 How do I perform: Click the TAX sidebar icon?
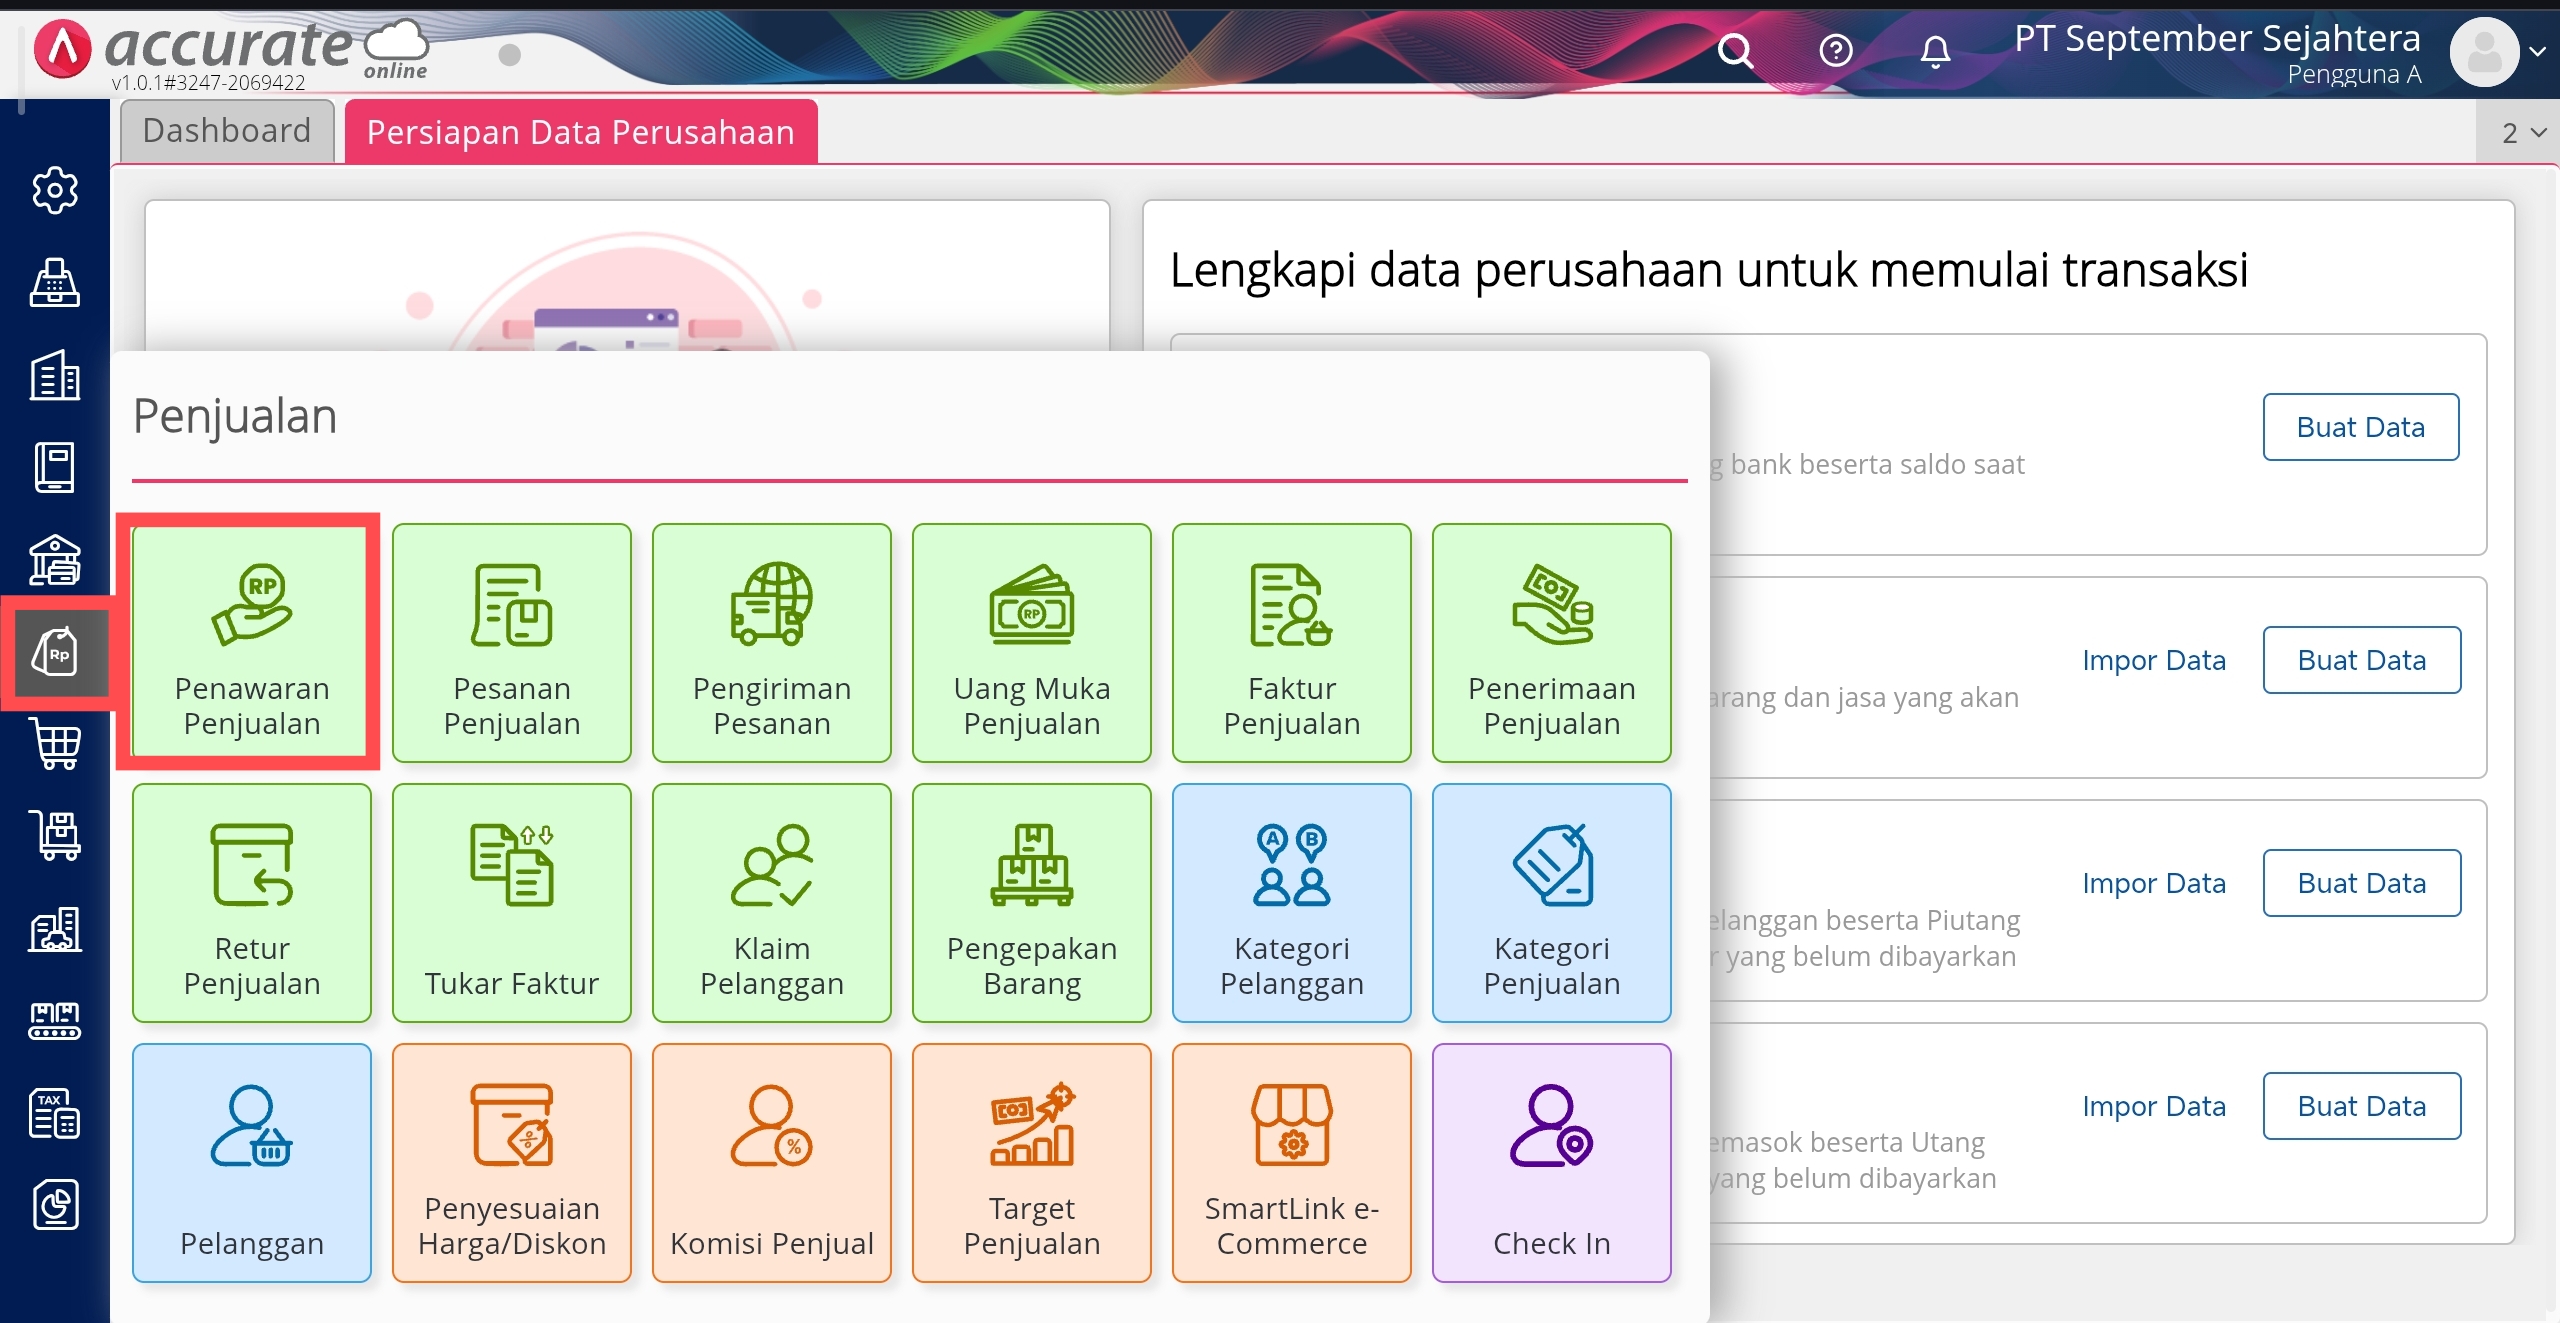[55, 1113]
